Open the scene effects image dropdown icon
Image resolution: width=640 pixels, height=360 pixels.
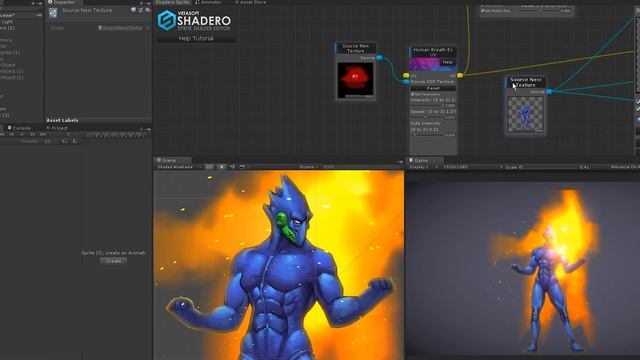[x=243, y=167]
